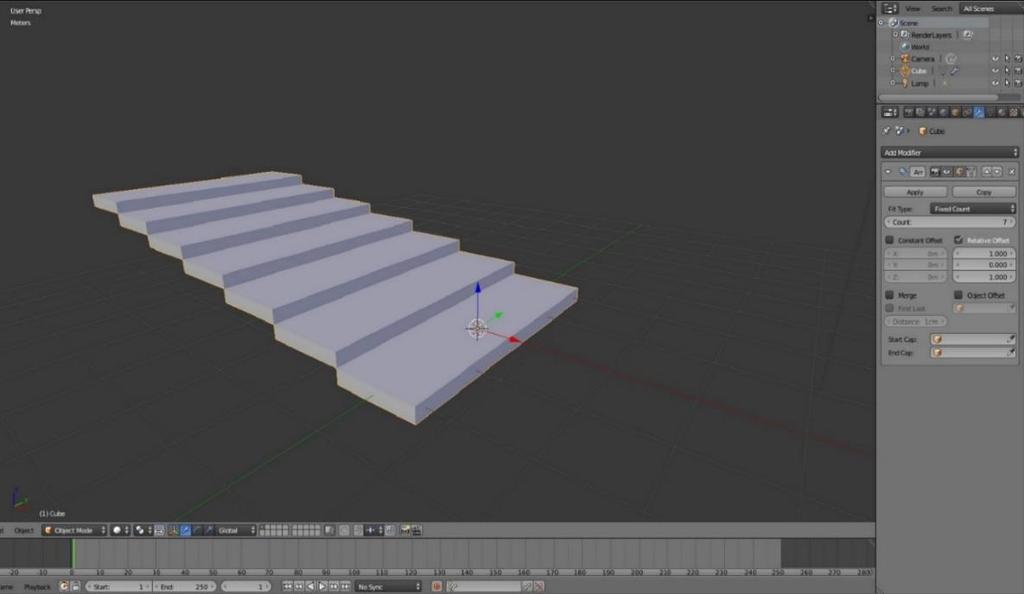
Task: Open the Add Modifier dropdown
Action: click(950, 153)
